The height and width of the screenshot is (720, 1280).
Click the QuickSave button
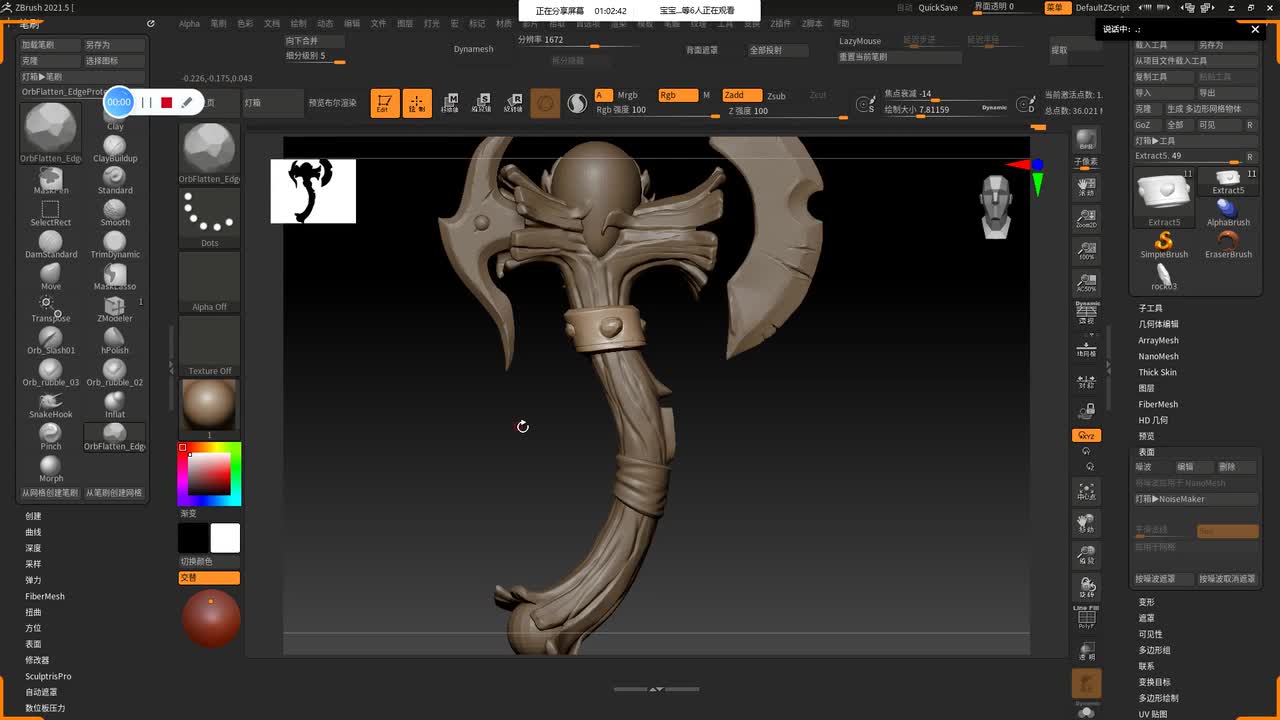pos(938,7)
